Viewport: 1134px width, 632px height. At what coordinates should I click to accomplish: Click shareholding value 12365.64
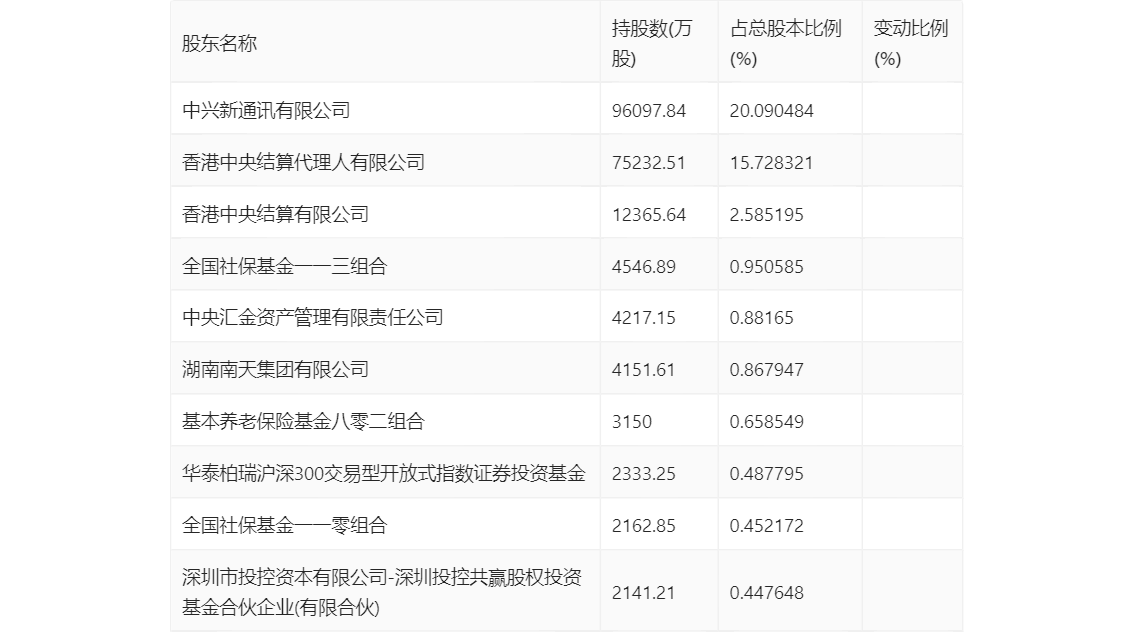(x=649, y=215)
